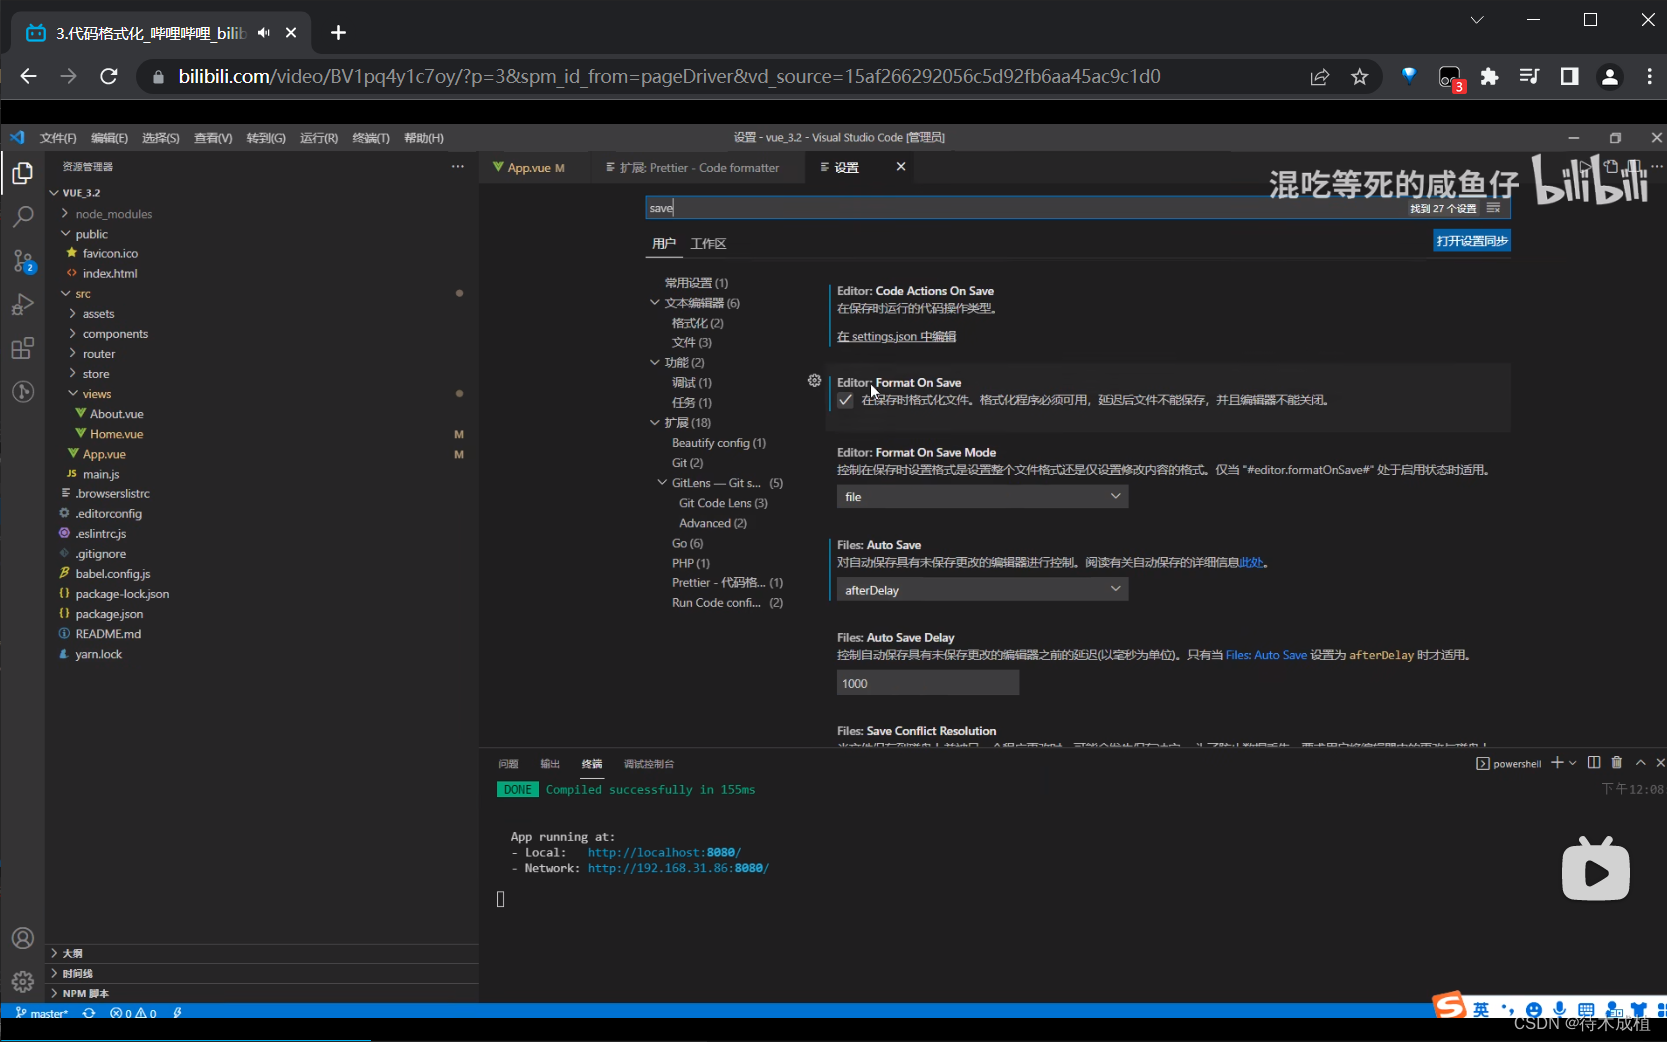This screenshot has height=1042, width=1667.
Task: Play the video with bilibili play button
Action: (1595, 870)
